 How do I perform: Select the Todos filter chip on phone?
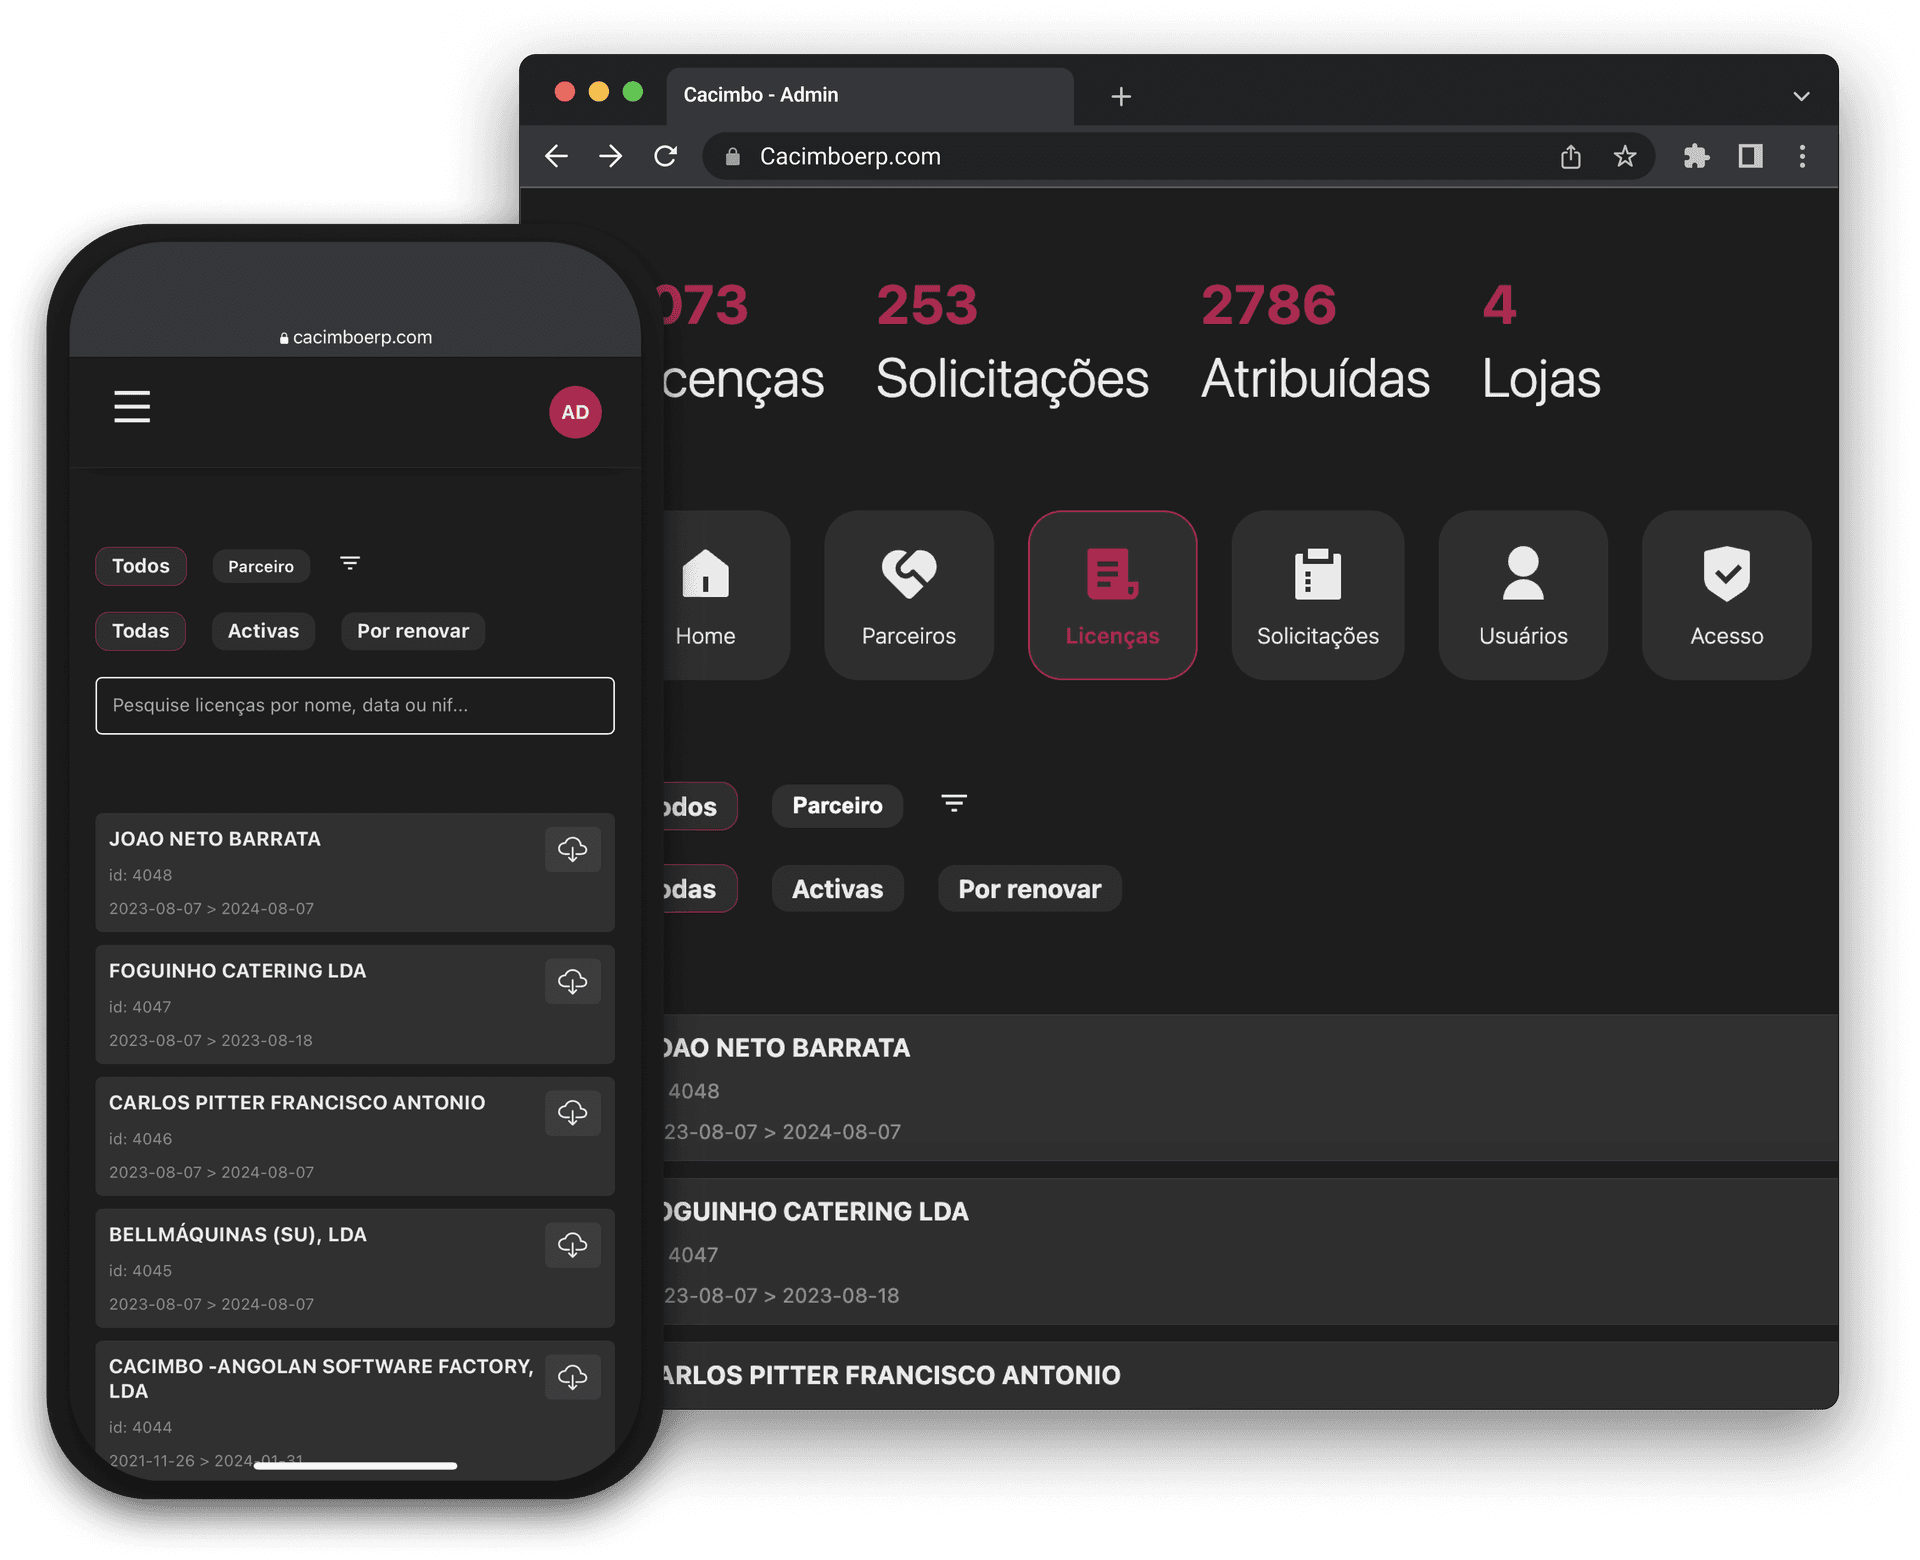[141, 566]
